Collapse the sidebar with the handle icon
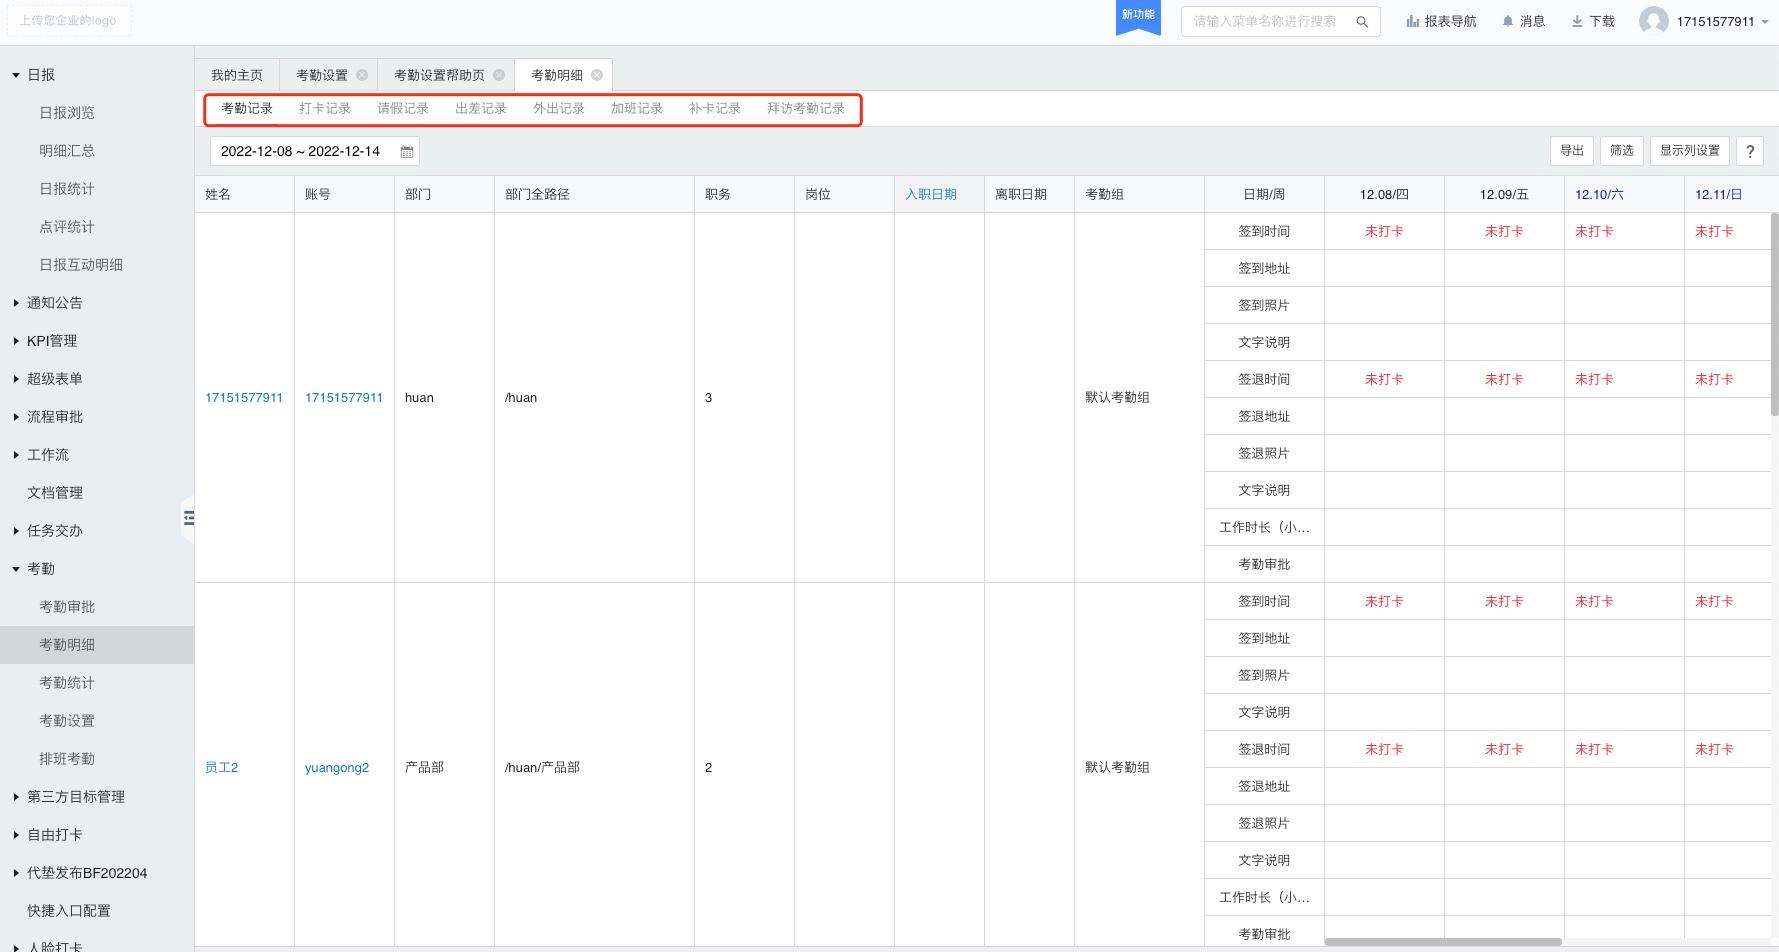The image size is (1779, 952). click(x=188, y=518)
